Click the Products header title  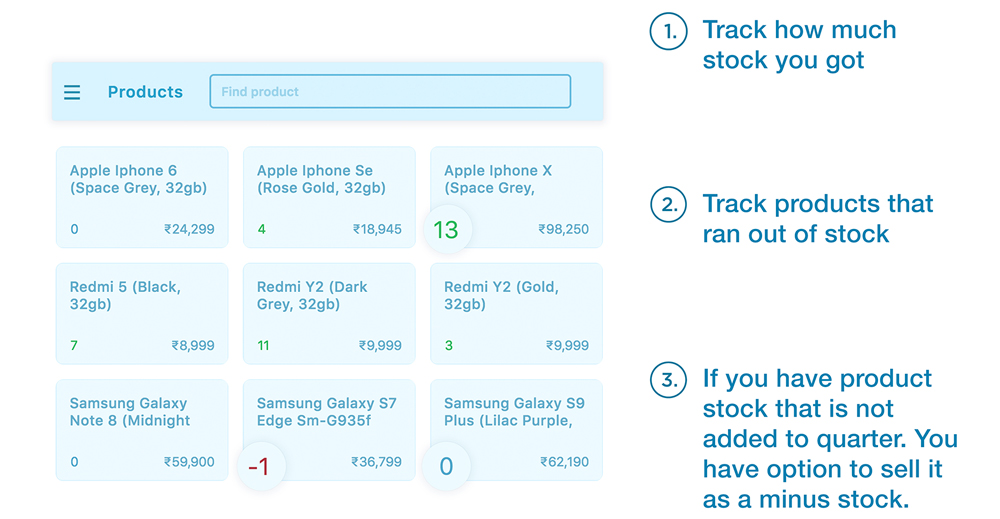(145, 92)
